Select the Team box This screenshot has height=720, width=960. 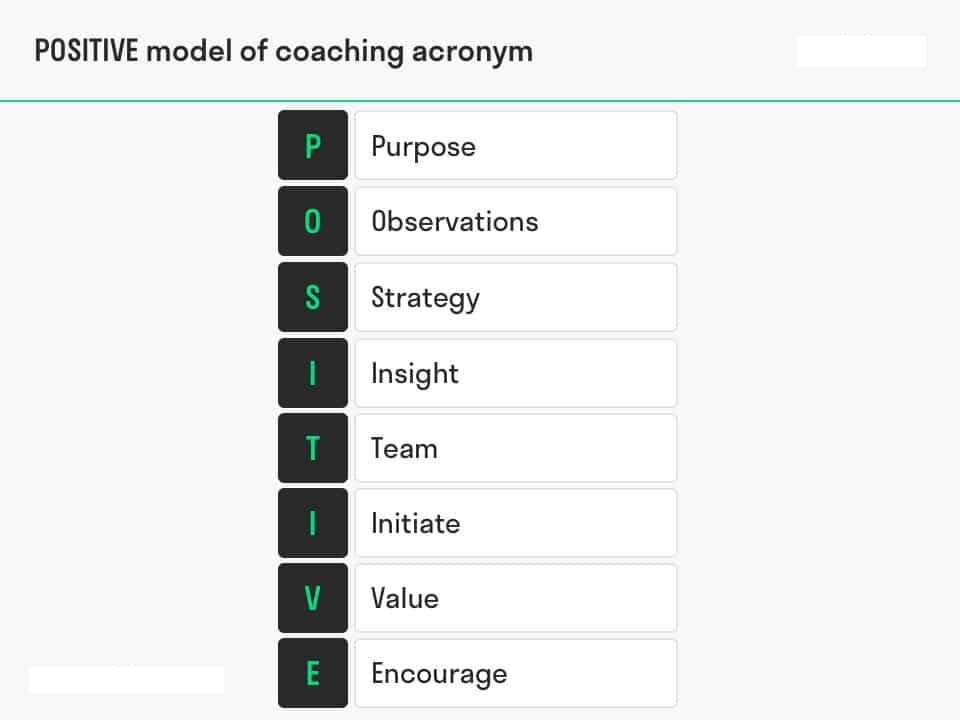coord(516,448)
